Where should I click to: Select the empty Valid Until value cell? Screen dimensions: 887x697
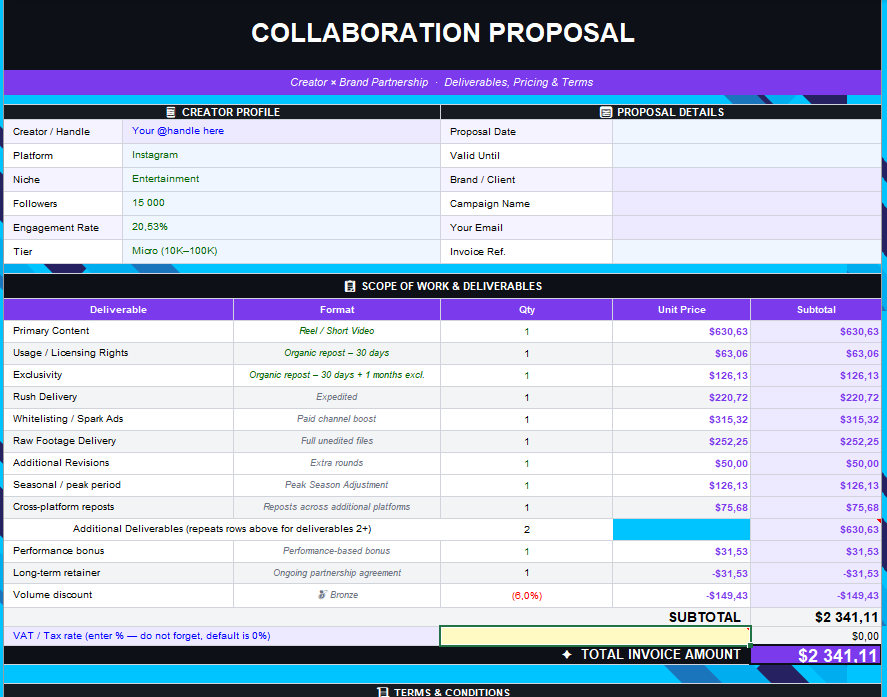coord(747,156)
